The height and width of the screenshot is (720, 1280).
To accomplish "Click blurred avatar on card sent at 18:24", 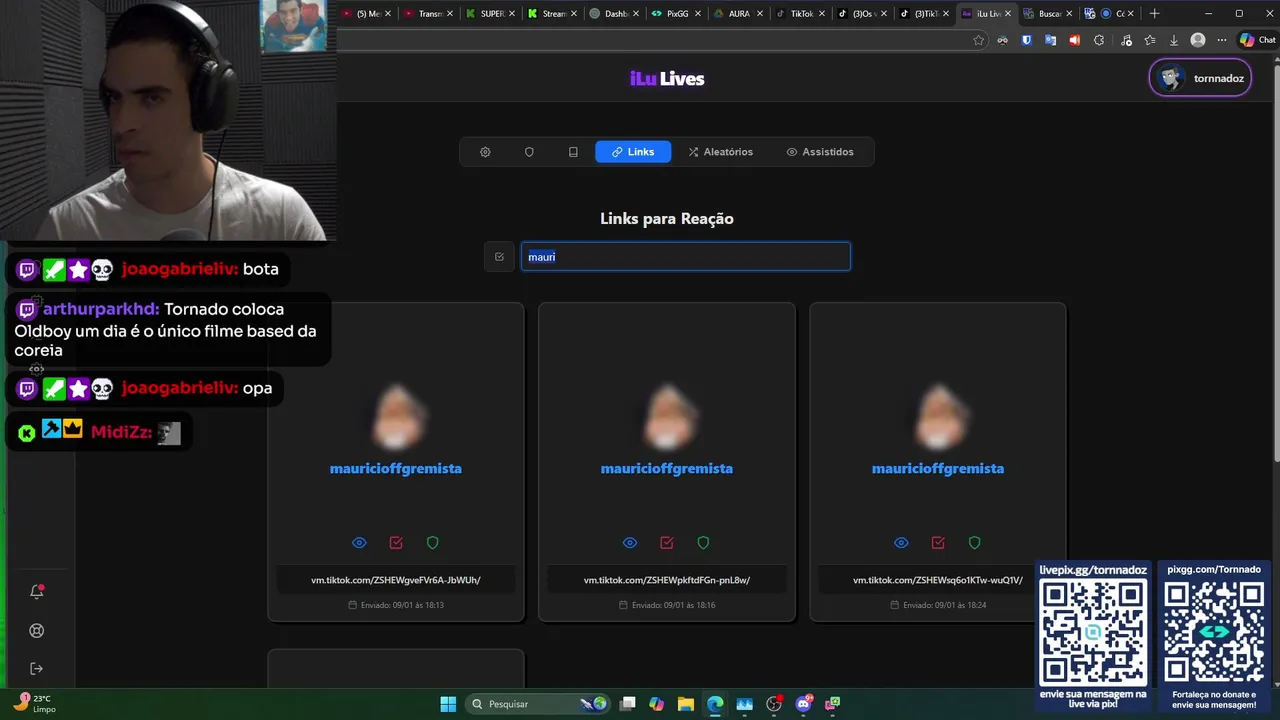I will [x=938, y=416].
